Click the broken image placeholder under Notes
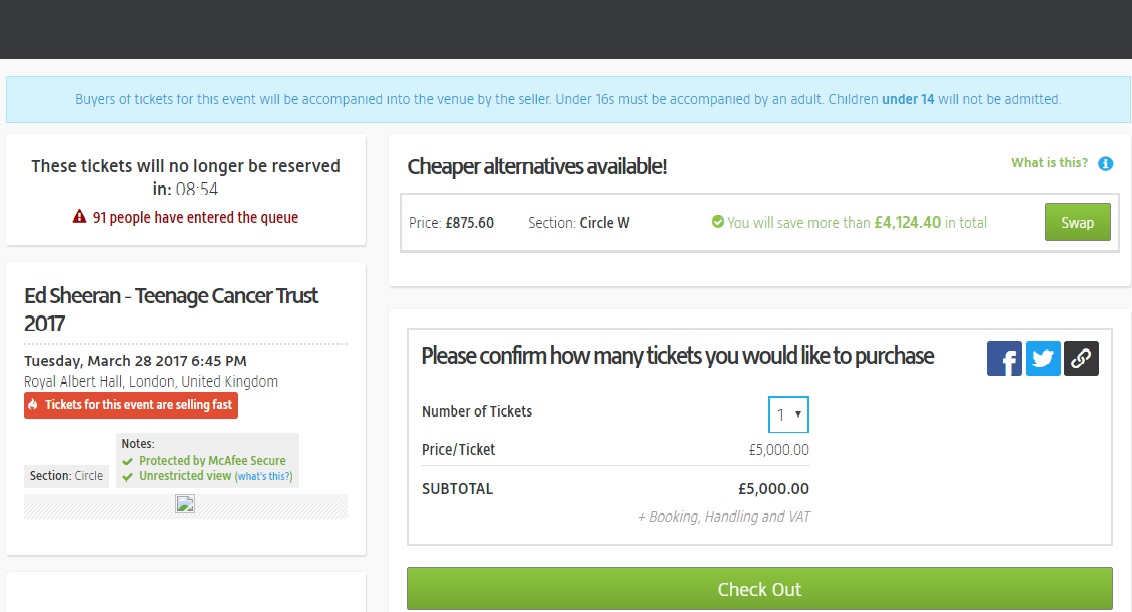 [185, 504]
